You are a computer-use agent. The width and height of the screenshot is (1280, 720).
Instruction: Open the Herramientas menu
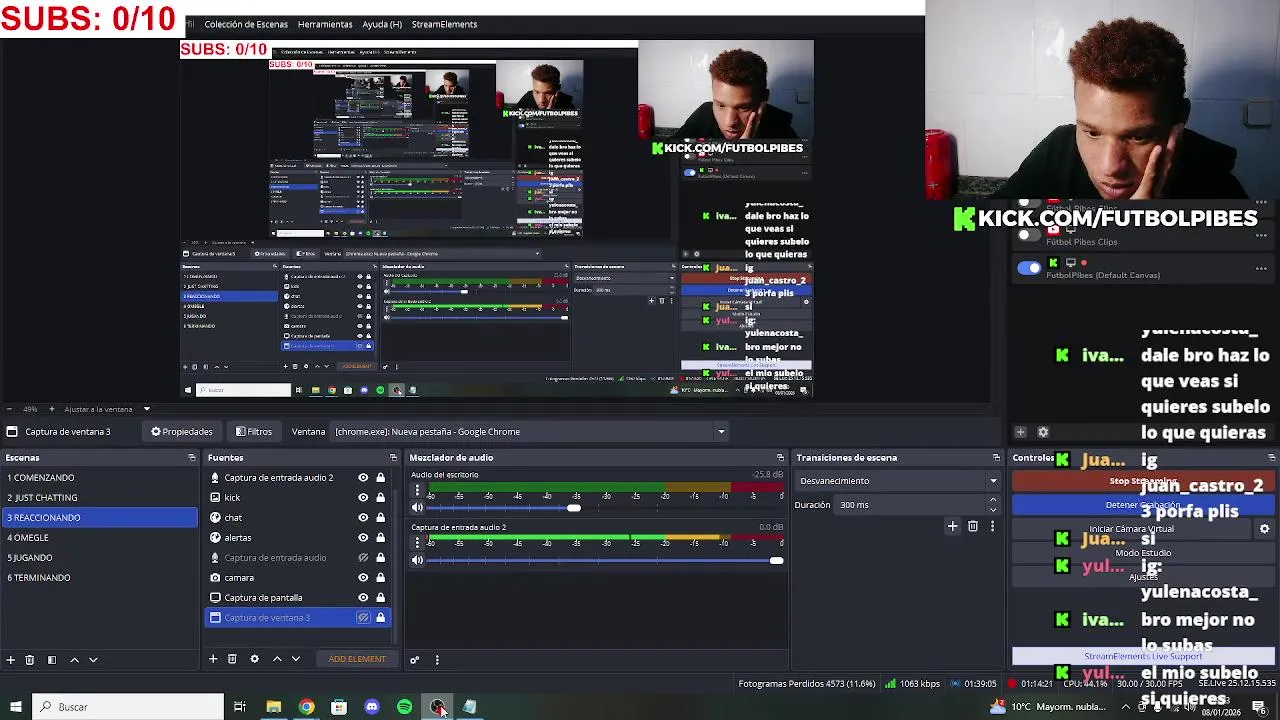[x=325, y=24]
